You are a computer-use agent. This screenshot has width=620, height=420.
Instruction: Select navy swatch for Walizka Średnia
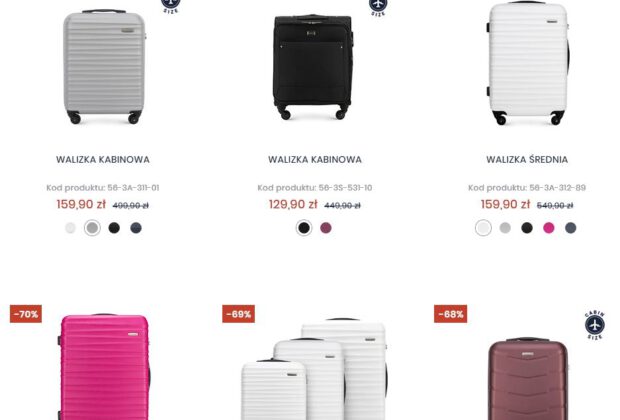point(570,228)
